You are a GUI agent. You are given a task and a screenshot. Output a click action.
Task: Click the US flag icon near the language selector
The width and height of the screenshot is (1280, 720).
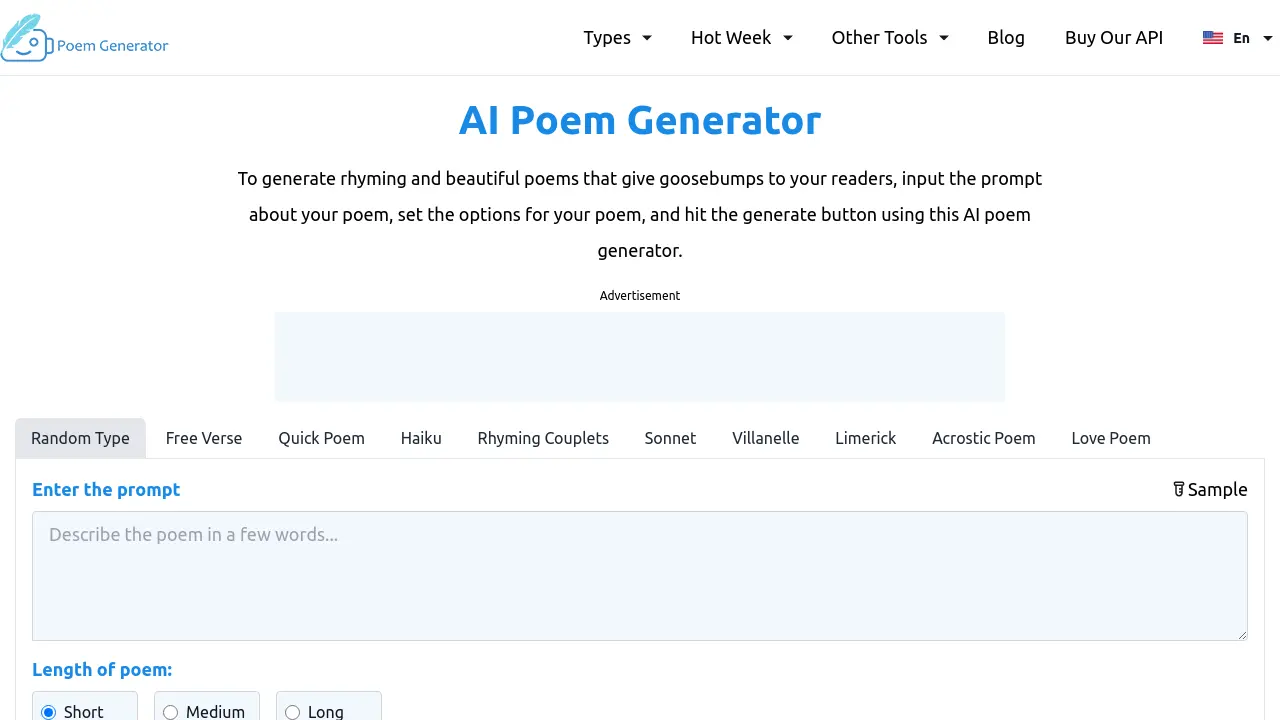[x=1212, y=37]
